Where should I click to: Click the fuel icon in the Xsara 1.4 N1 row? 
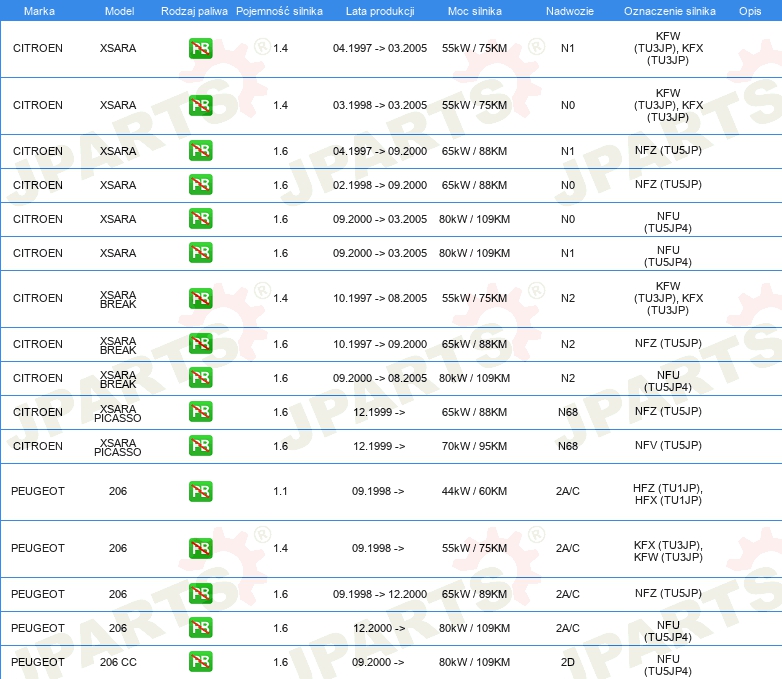[200, 48]
